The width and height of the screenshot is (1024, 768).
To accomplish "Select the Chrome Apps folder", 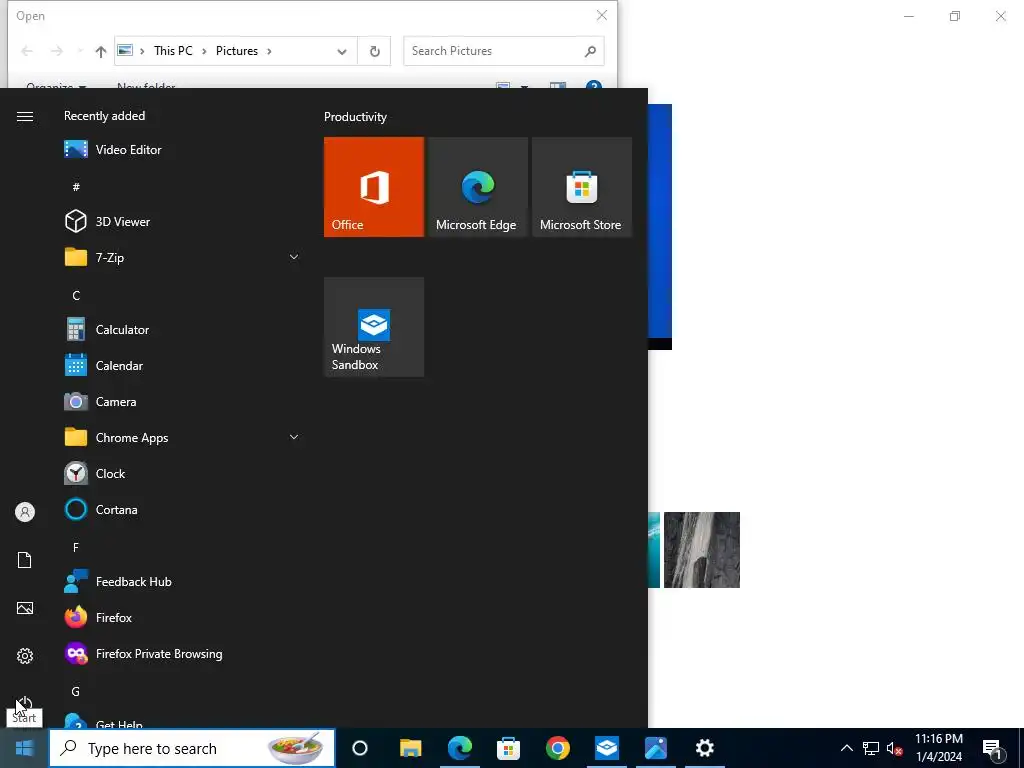I will coord(183,438).
